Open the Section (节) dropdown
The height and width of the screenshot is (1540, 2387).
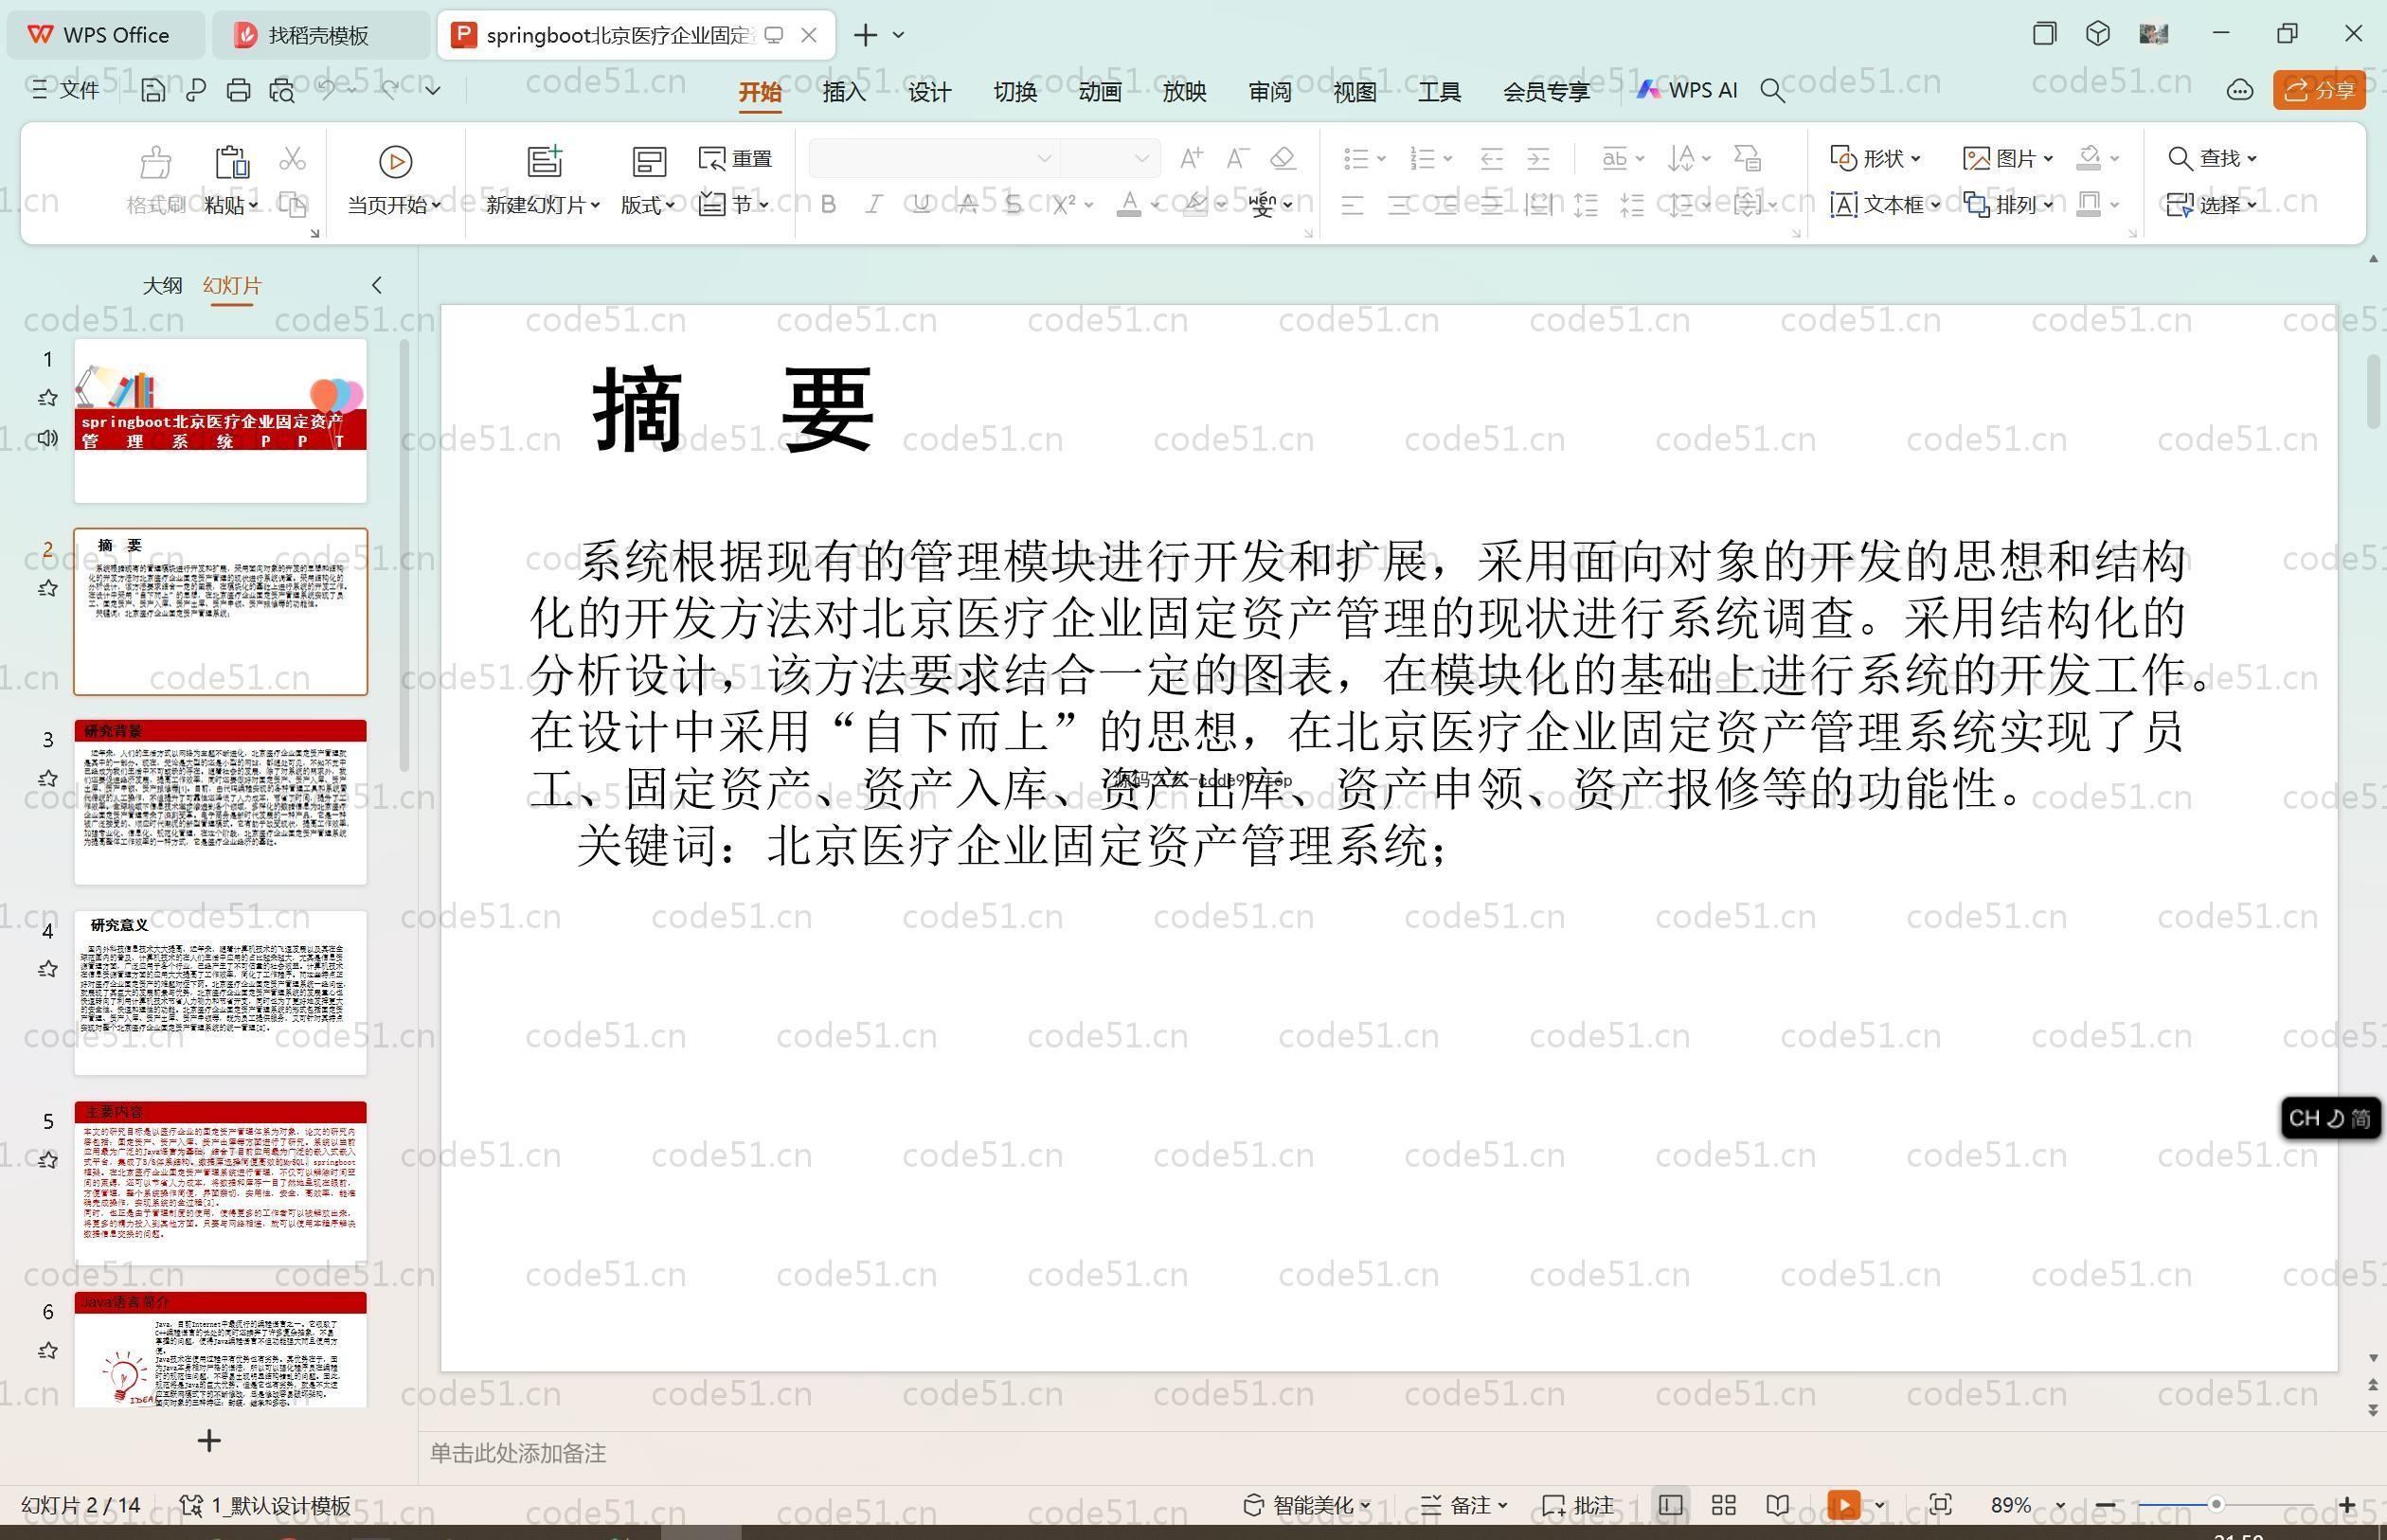734,204
